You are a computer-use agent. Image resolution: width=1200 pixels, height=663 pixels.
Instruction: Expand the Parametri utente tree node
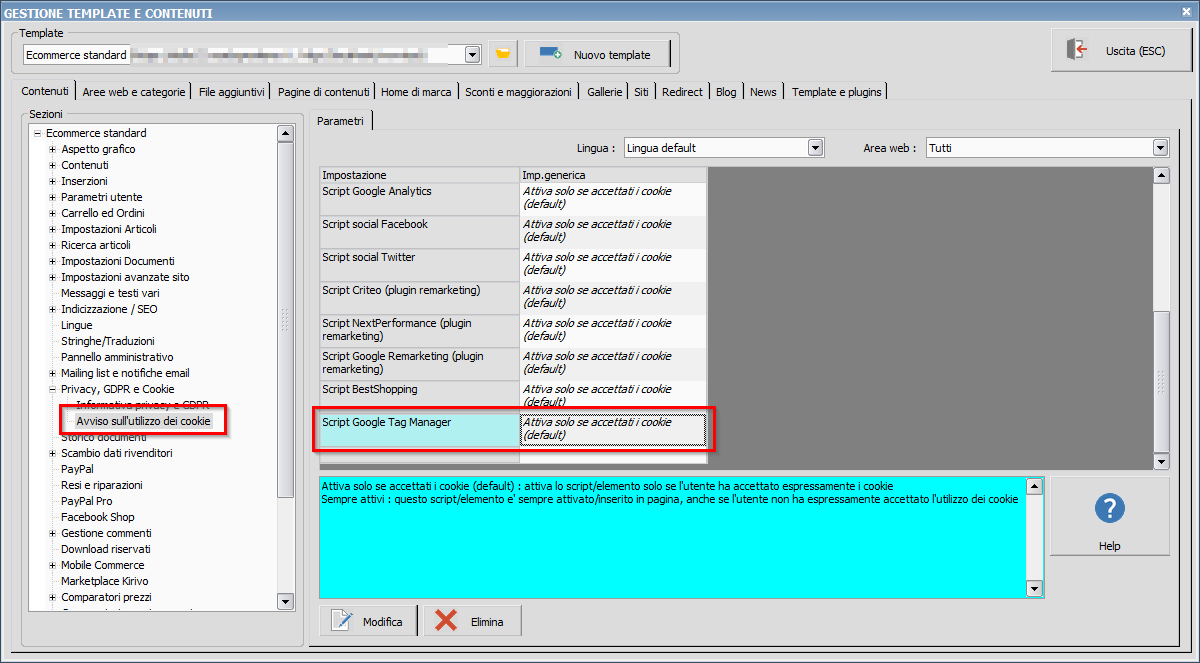(x=53, y=197)
